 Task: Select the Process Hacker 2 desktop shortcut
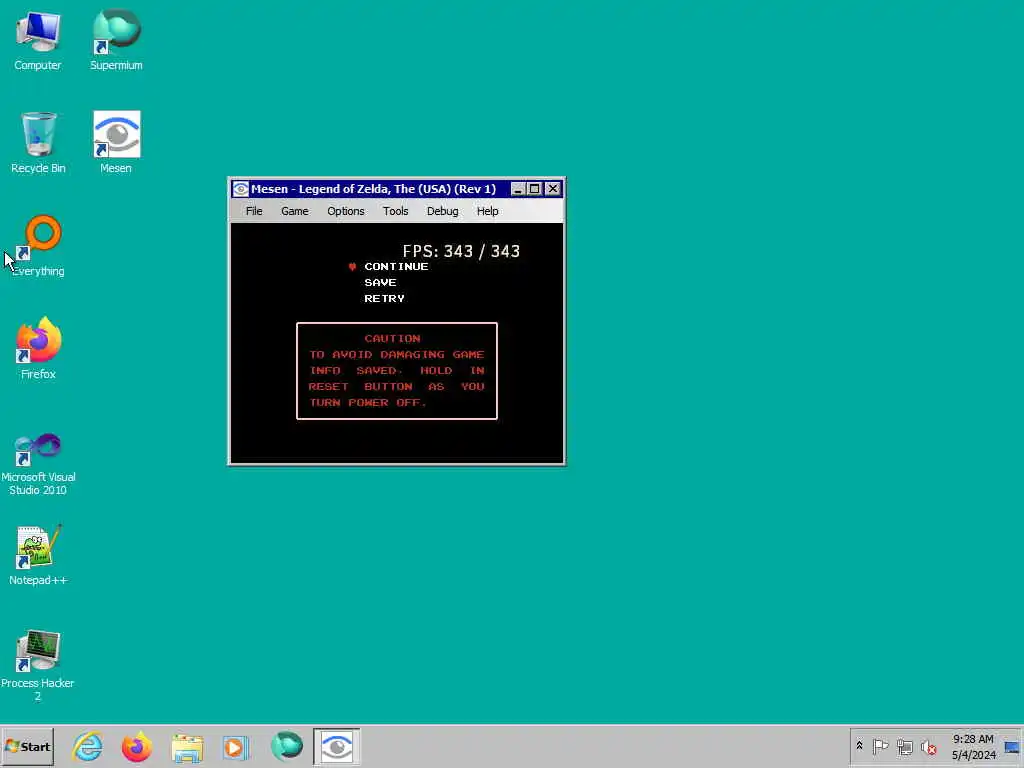pos(38,665)
